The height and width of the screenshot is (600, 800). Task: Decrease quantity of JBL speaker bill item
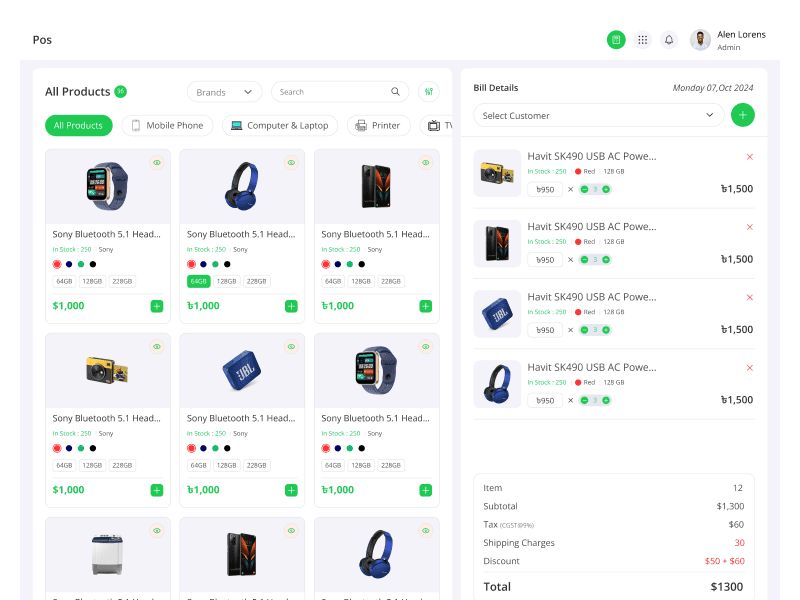pos(585,330)
